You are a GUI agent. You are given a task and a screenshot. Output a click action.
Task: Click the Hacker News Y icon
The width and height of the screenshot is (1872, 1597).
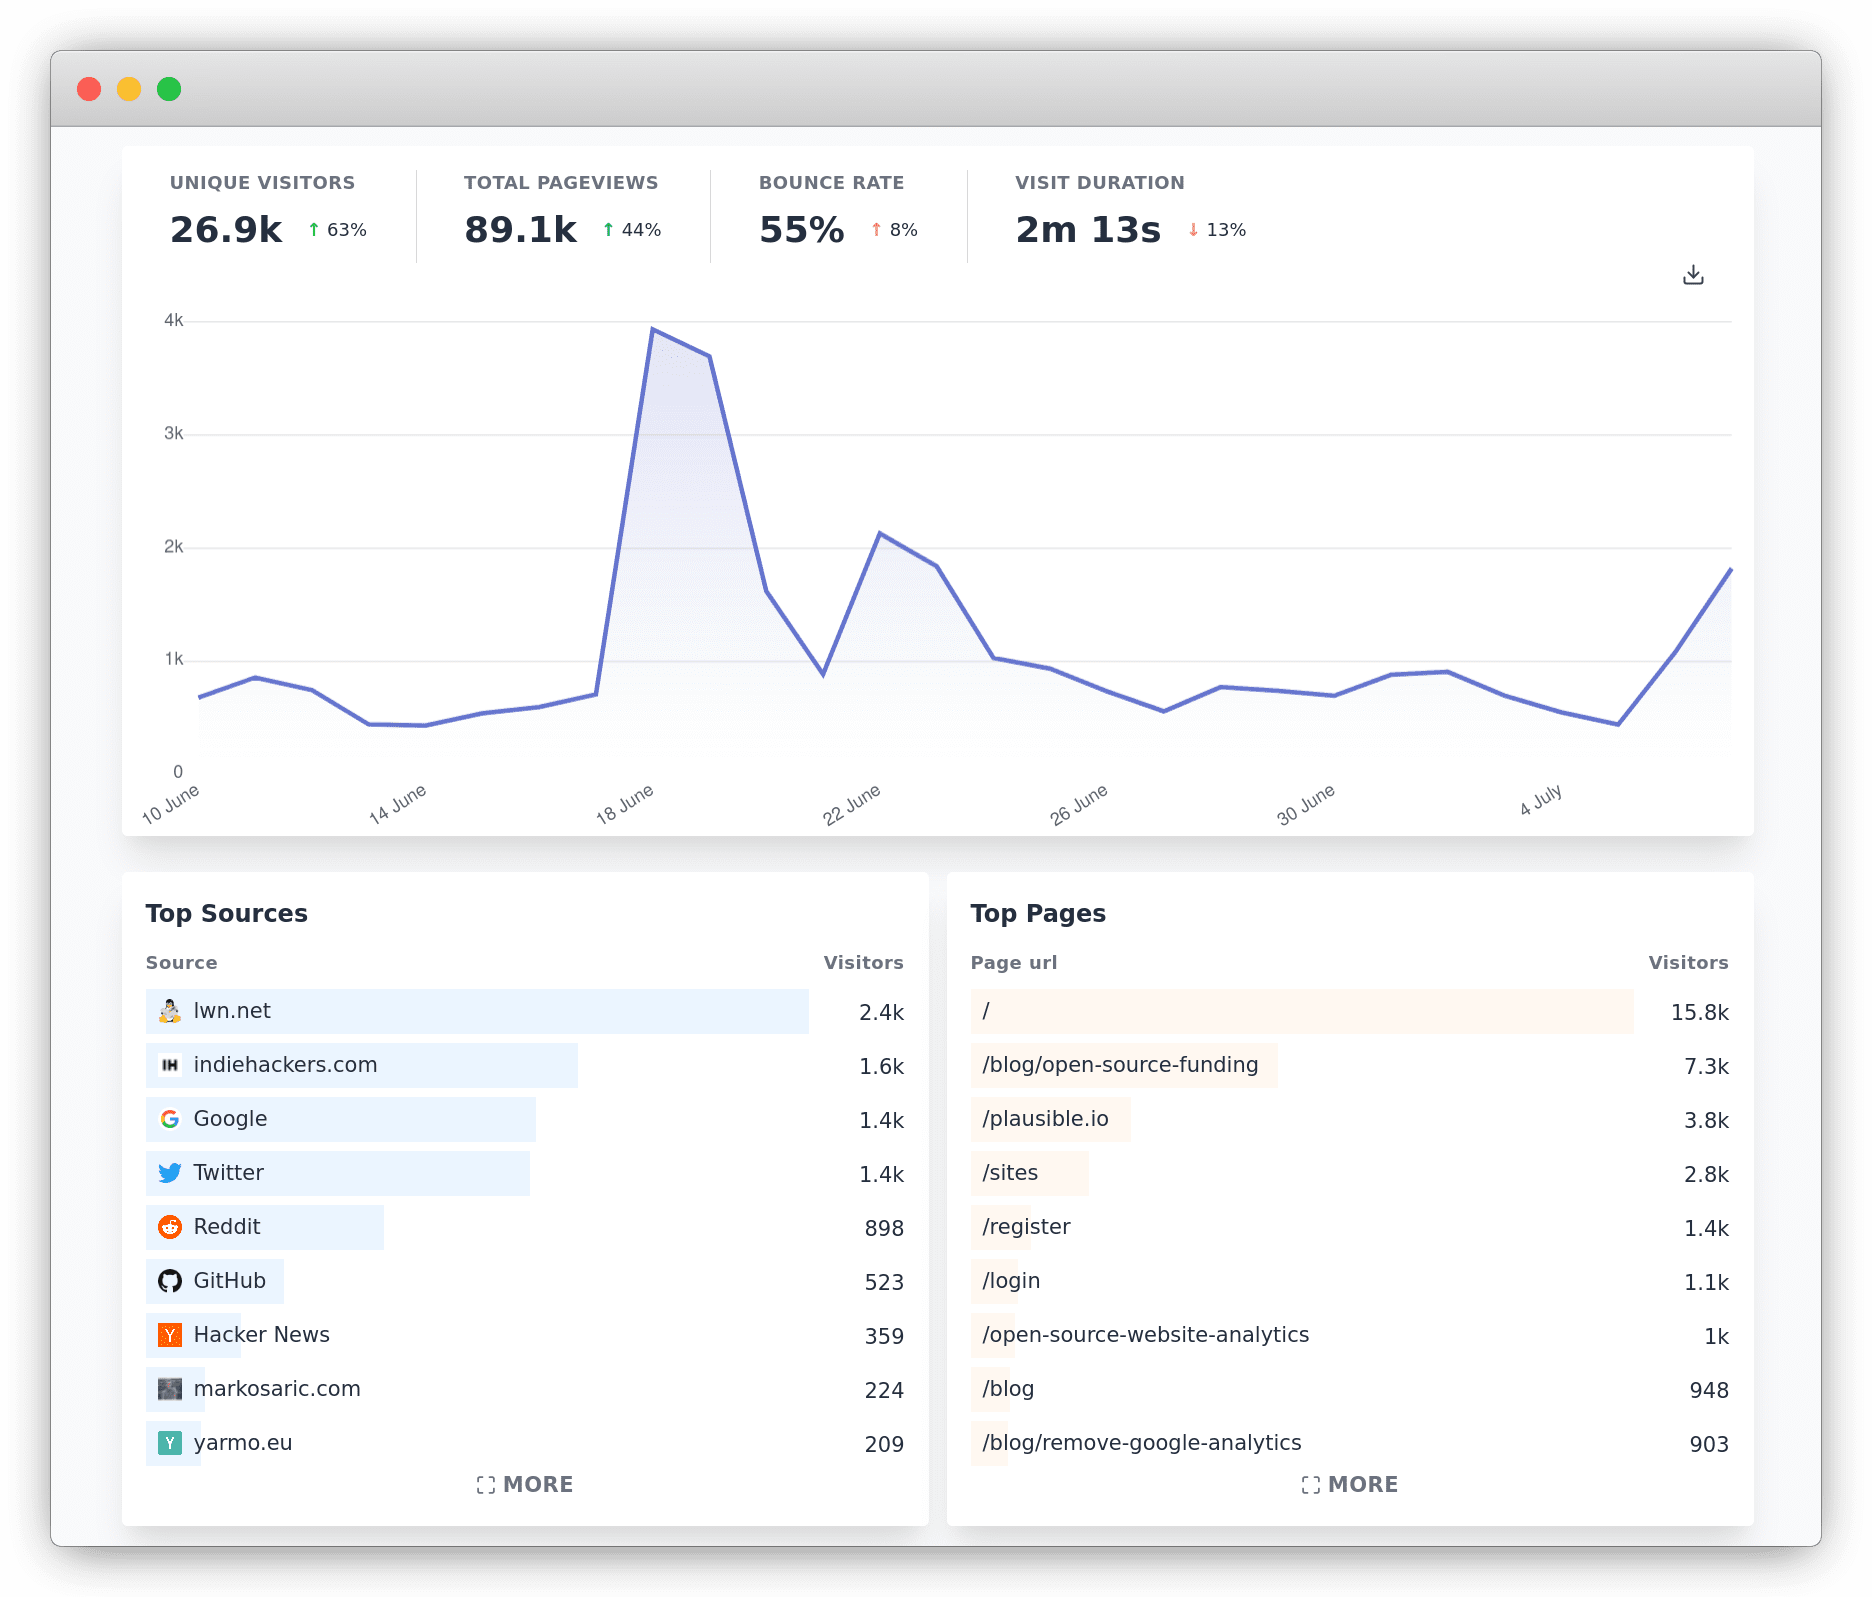click(170, 1335)
